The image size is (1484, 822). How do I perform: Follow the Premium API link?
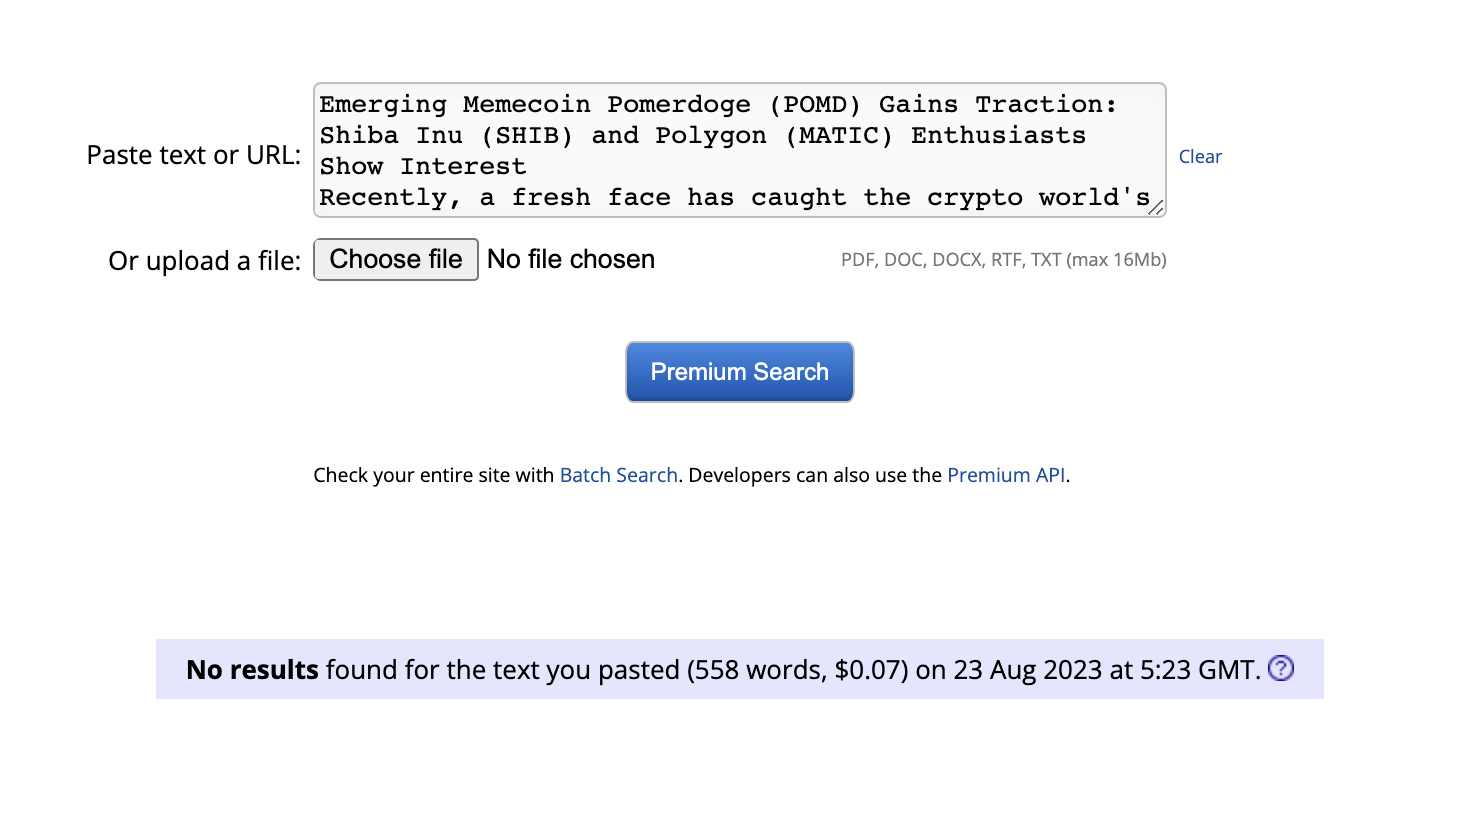pos(1006,475)
